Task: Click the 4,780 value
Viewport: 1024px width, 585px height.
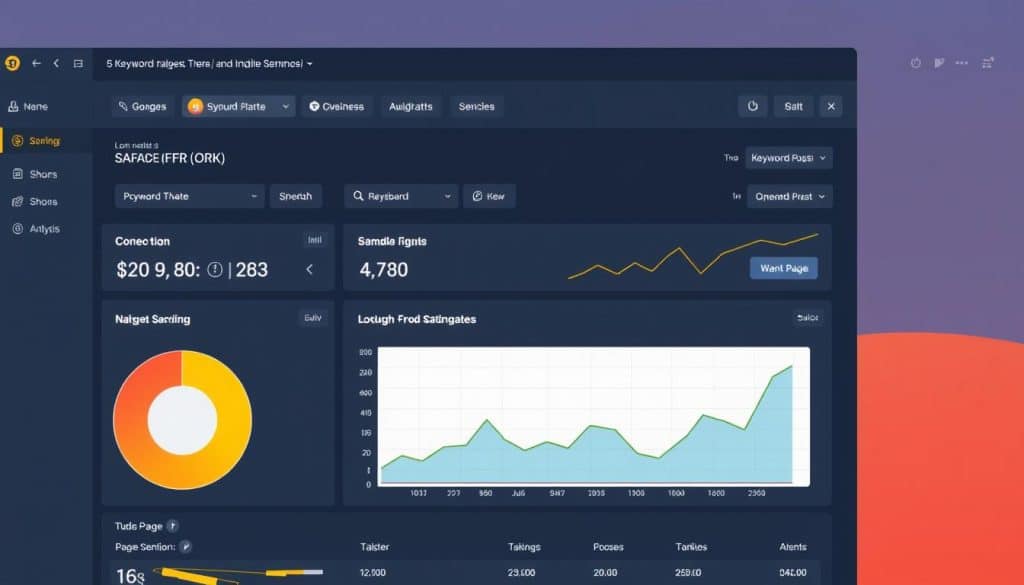Action: coord(384,270)
